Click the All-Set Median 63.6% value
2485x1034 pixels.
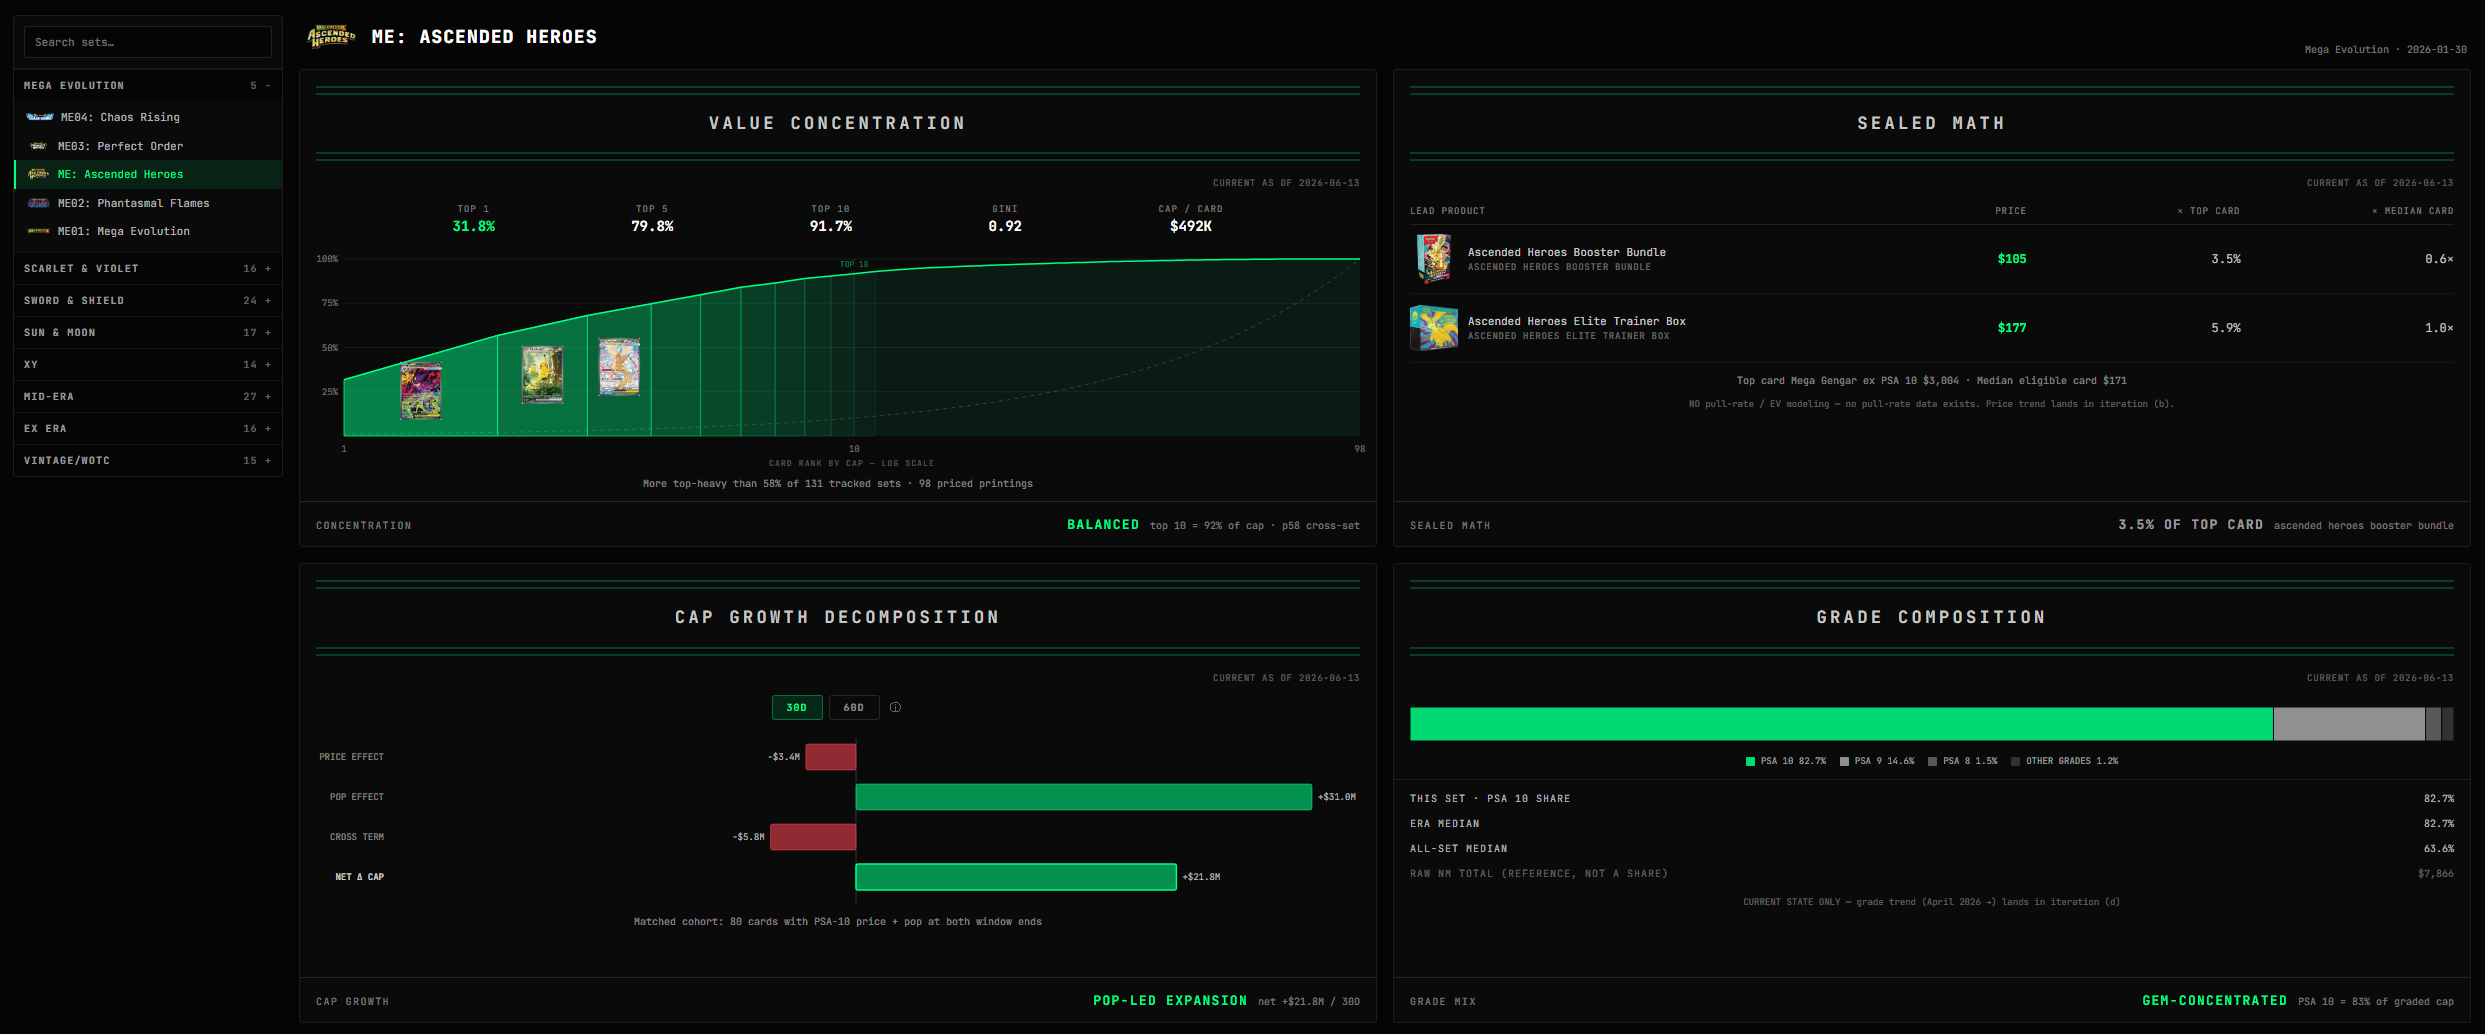(x=2439, y=849)
